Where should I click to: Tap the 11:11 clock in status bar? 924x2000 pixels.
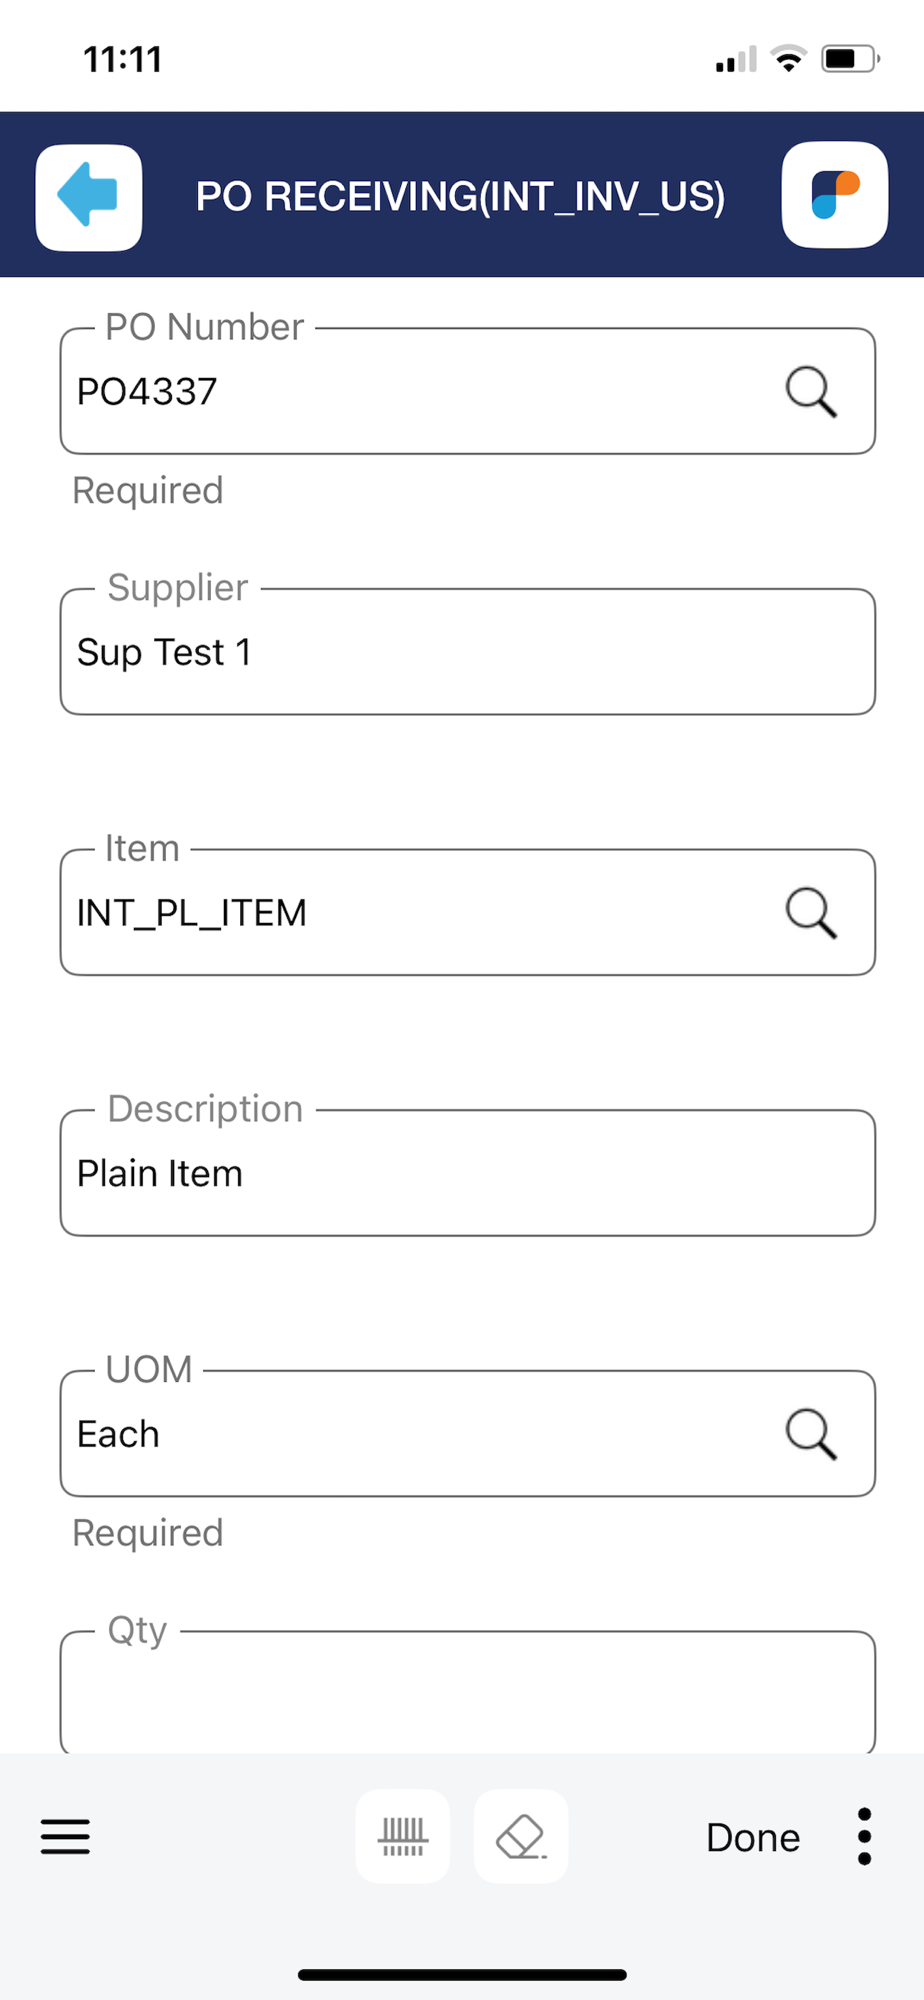click(123, 60)
